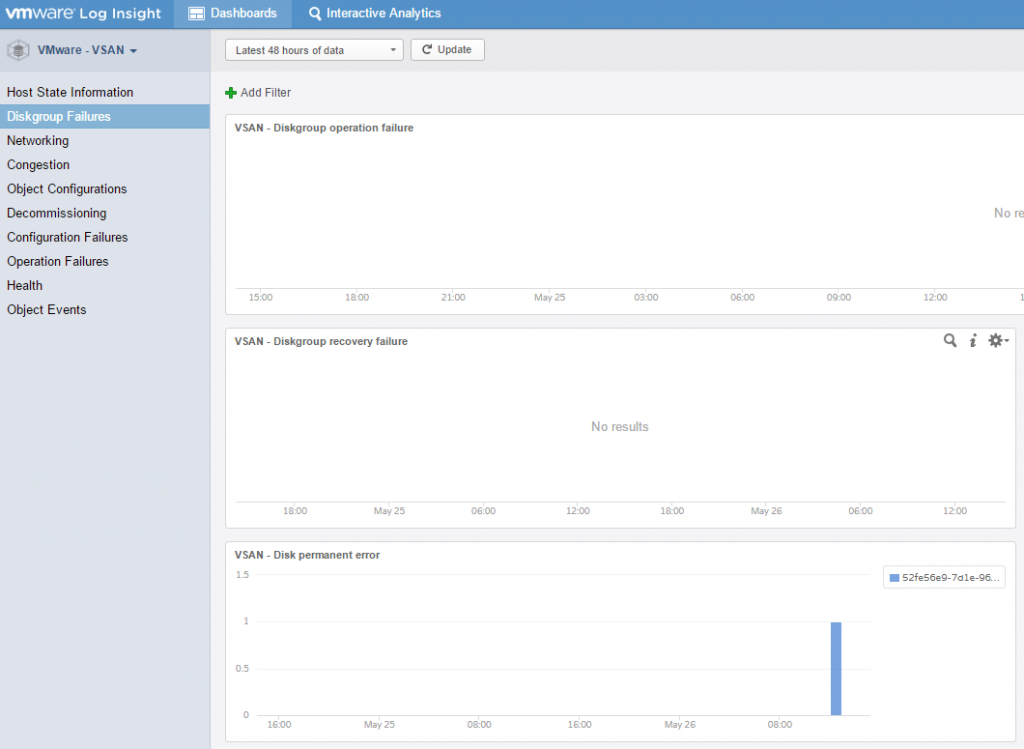Click the Add Filter link text
Image resolution: width=1024 pixels, height=749 pixels.
click(266, 93)
